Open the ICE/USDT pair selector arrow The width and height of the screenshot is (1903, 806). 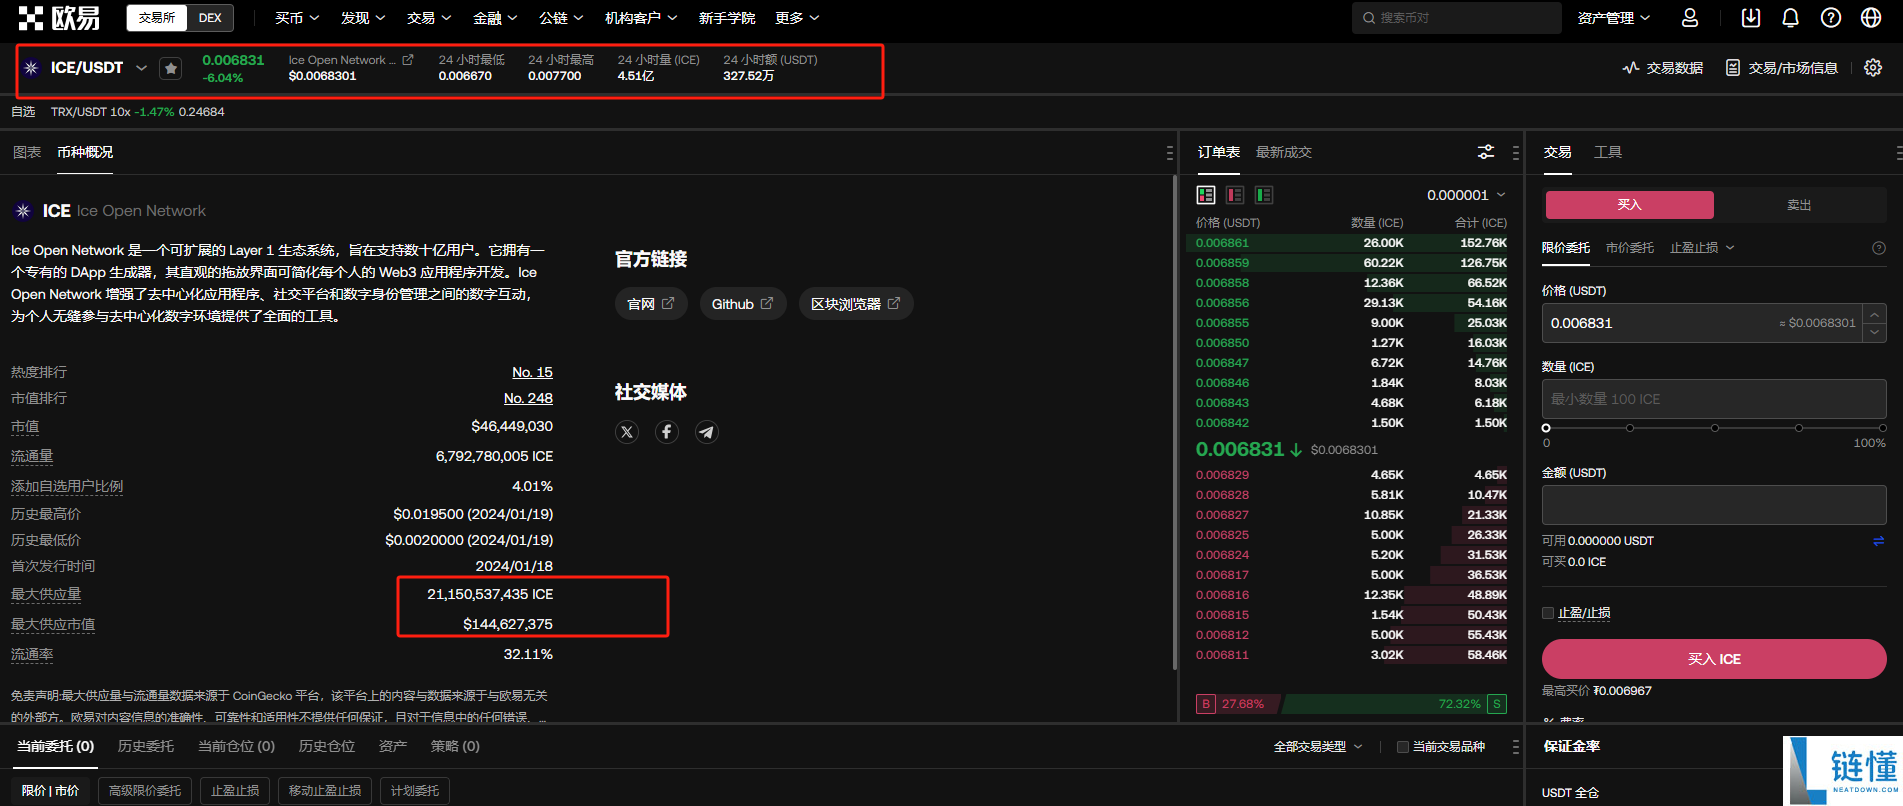[141, 68]
